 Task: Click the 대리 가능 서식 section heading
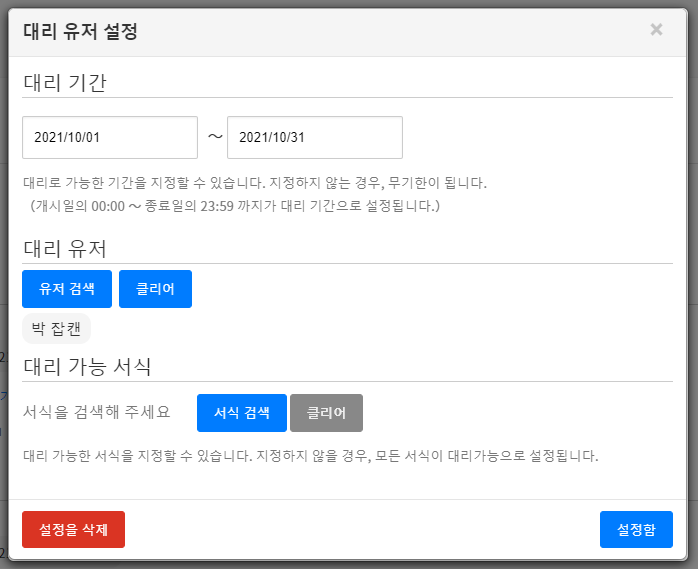[86, 365]
